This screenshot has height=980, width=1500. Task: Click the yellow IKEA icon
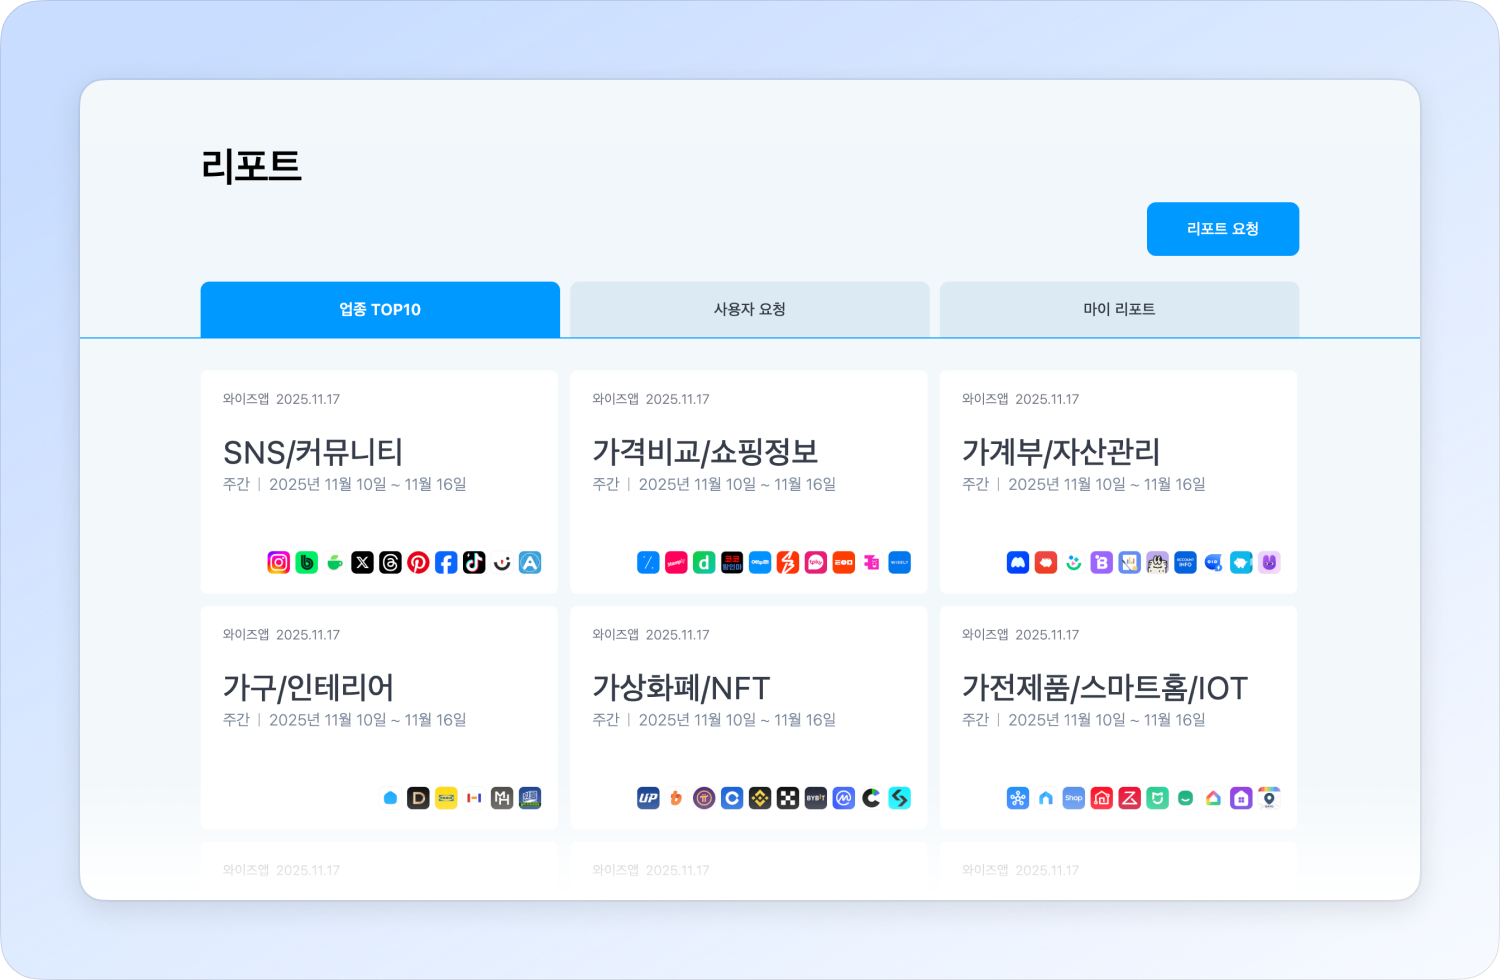pos(447,798)
